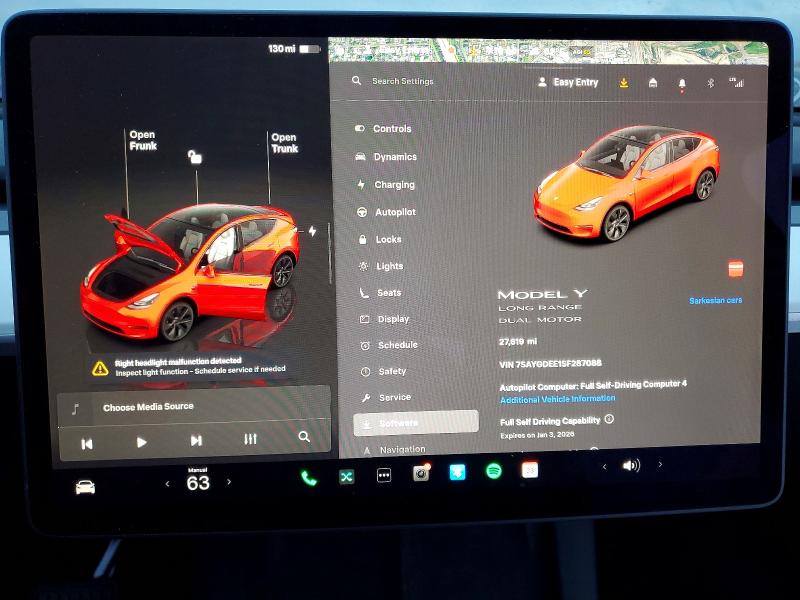
Task: Select Schedule in the settings list
Action: [x=389, y=345]
